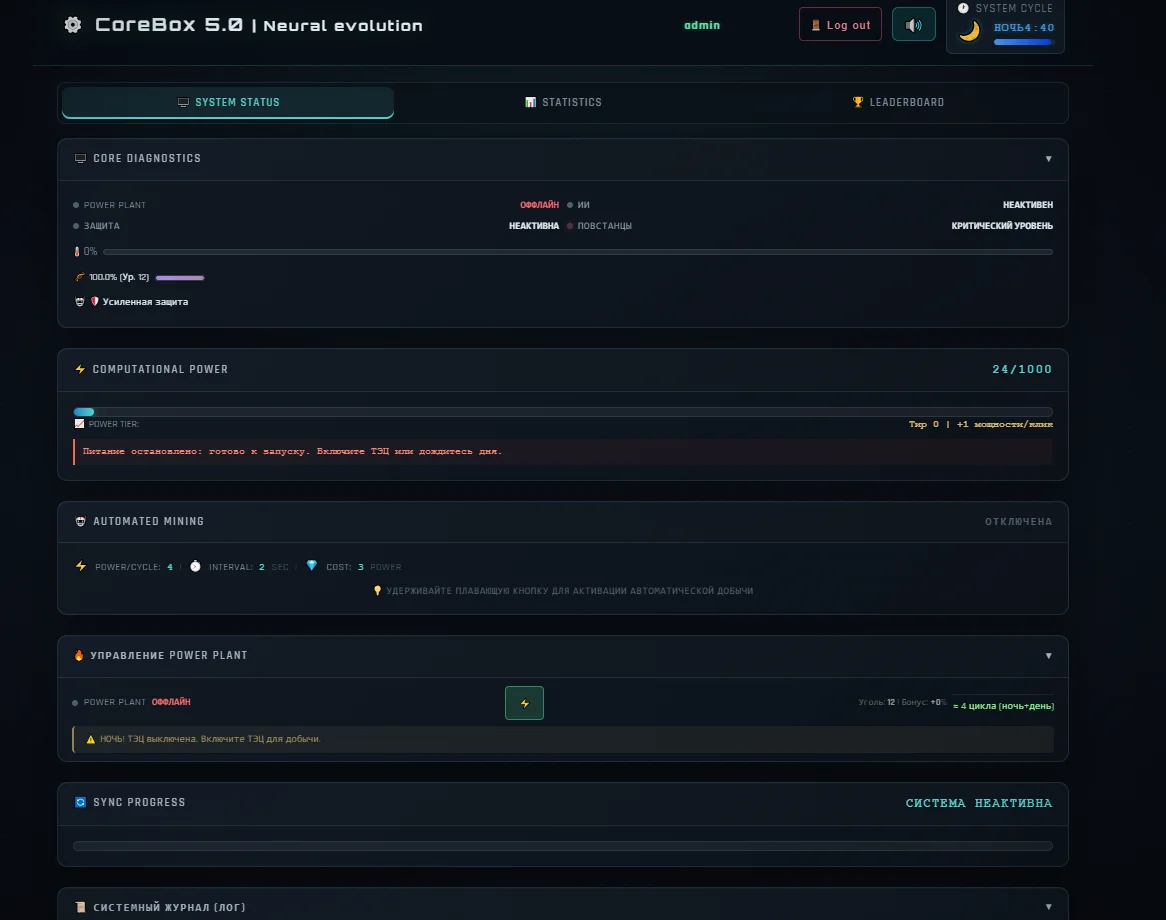Click the СИСТЕМА НЕАКТИВНА status text
Screen dimensions: 1166x920
(x=979, y=803)
